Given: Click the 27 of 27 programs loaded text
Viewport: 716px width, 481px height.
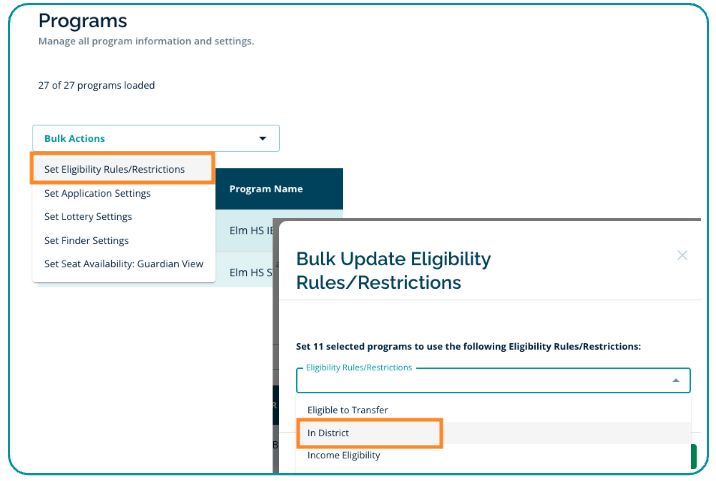Looking at the screenshot, I should [96, 86].
